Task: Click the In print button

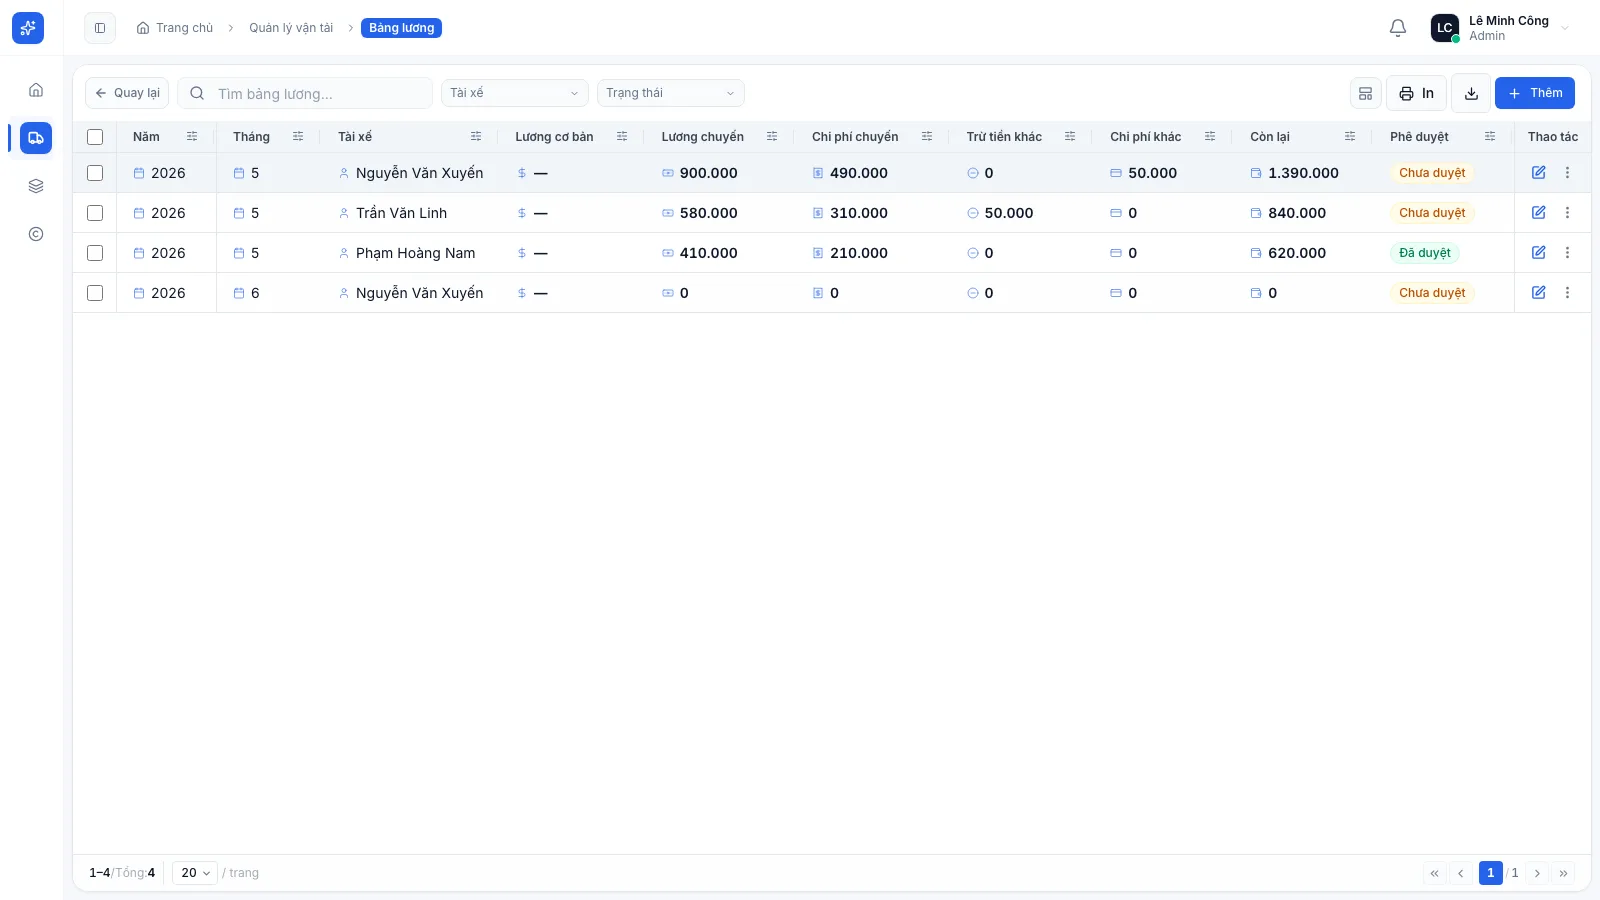Action: pyautogui.click(x=1416, y=93)
